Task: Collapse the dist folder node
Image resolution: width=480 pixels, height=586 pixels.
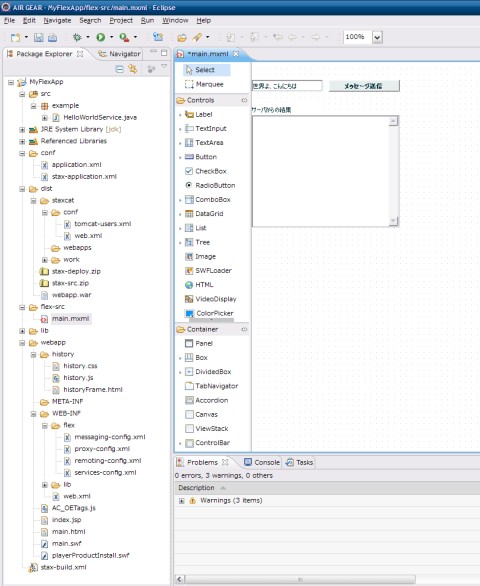Action: [22, 189]
